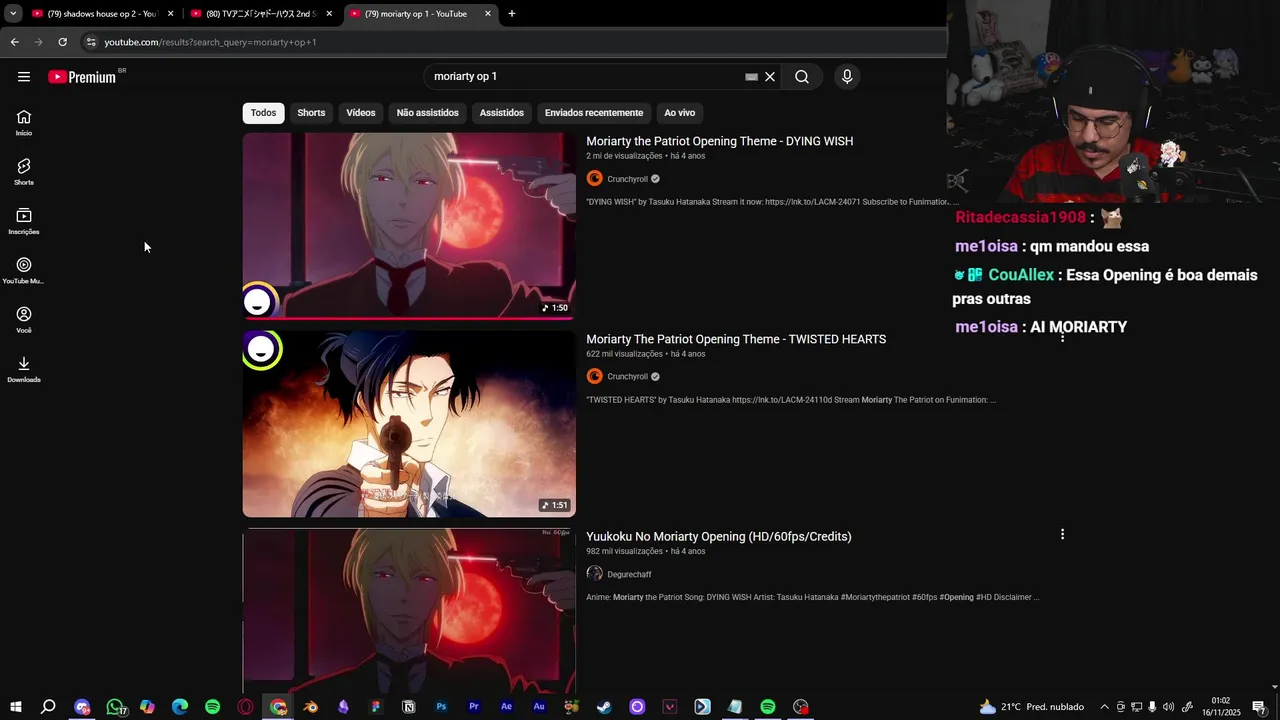
Task: Open Figma from the taskbar
Action: point(376,707)
